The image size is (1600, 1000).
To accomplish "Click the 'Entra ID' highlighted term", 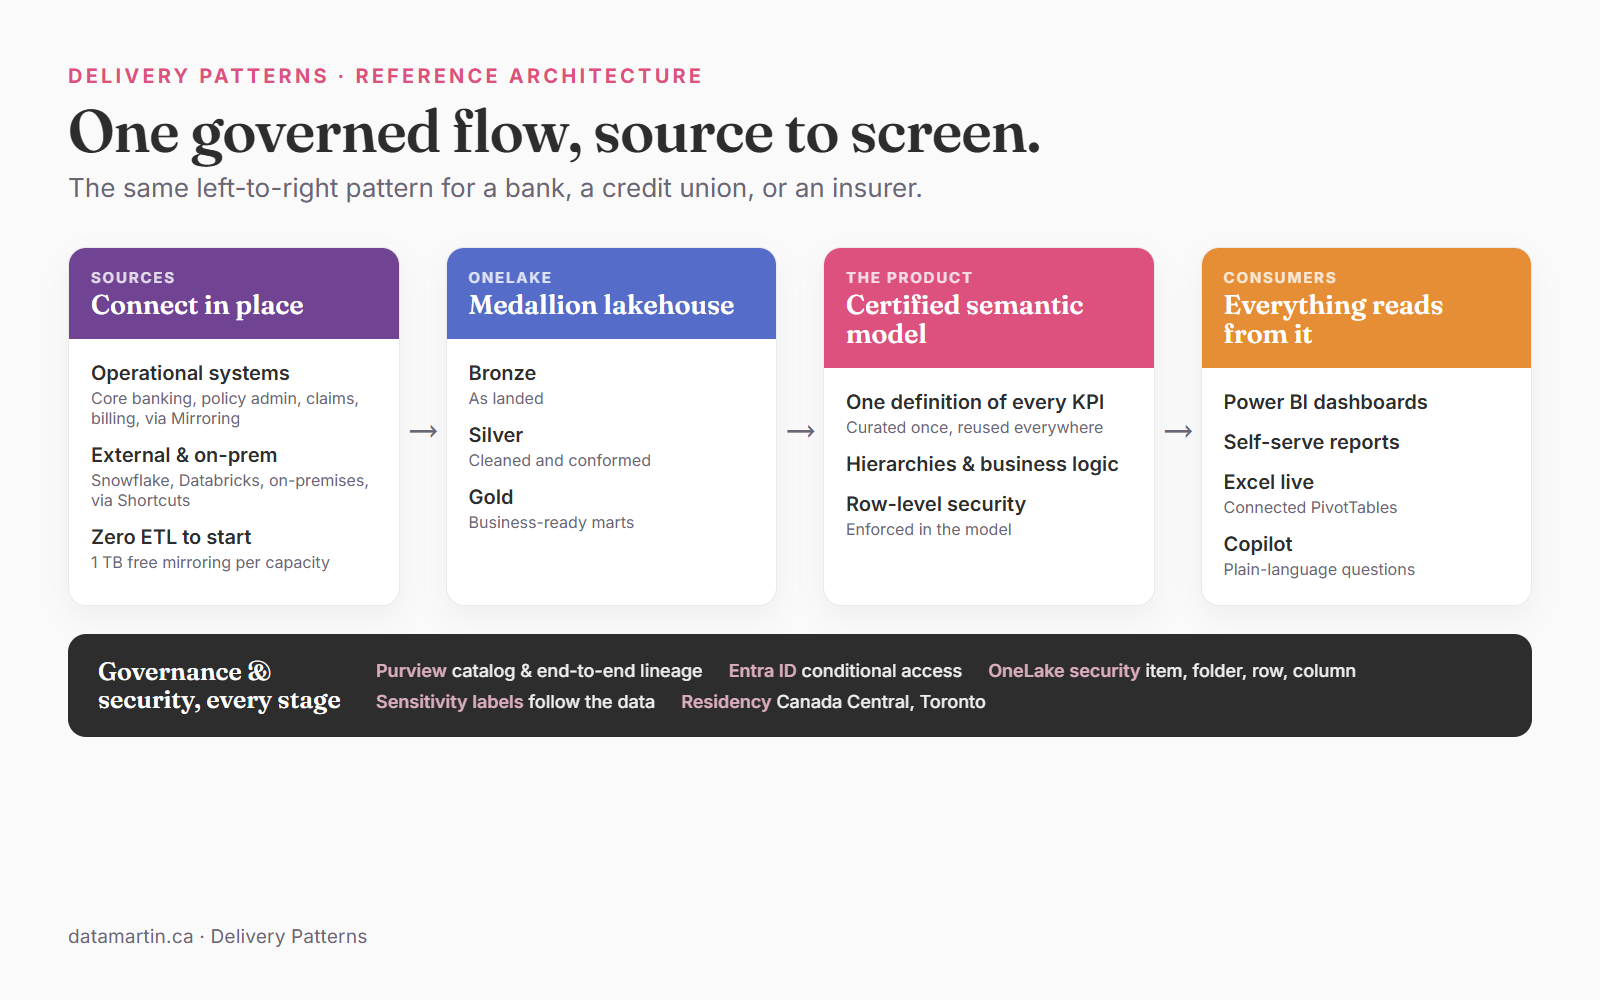I will tap(762, 671).
